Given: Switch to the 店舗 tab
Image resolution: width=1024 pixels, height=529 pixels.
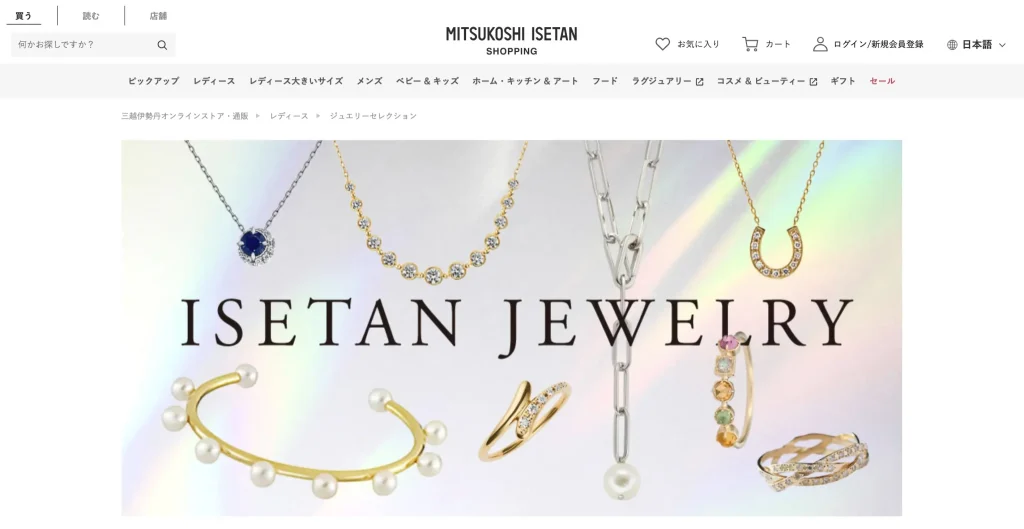Looking at the screenshot, I should pos(158,16).
